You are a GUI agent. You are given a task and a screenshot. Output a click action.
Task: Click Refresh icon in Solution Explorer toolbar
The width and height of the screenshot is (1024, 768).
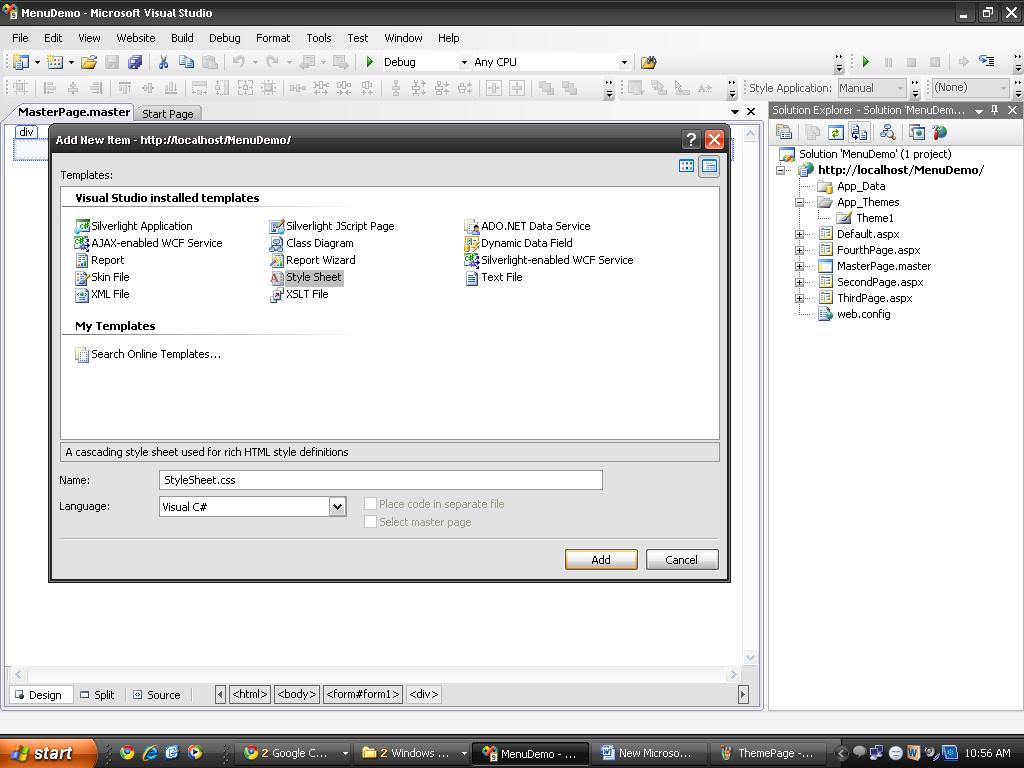click(835, 133)
